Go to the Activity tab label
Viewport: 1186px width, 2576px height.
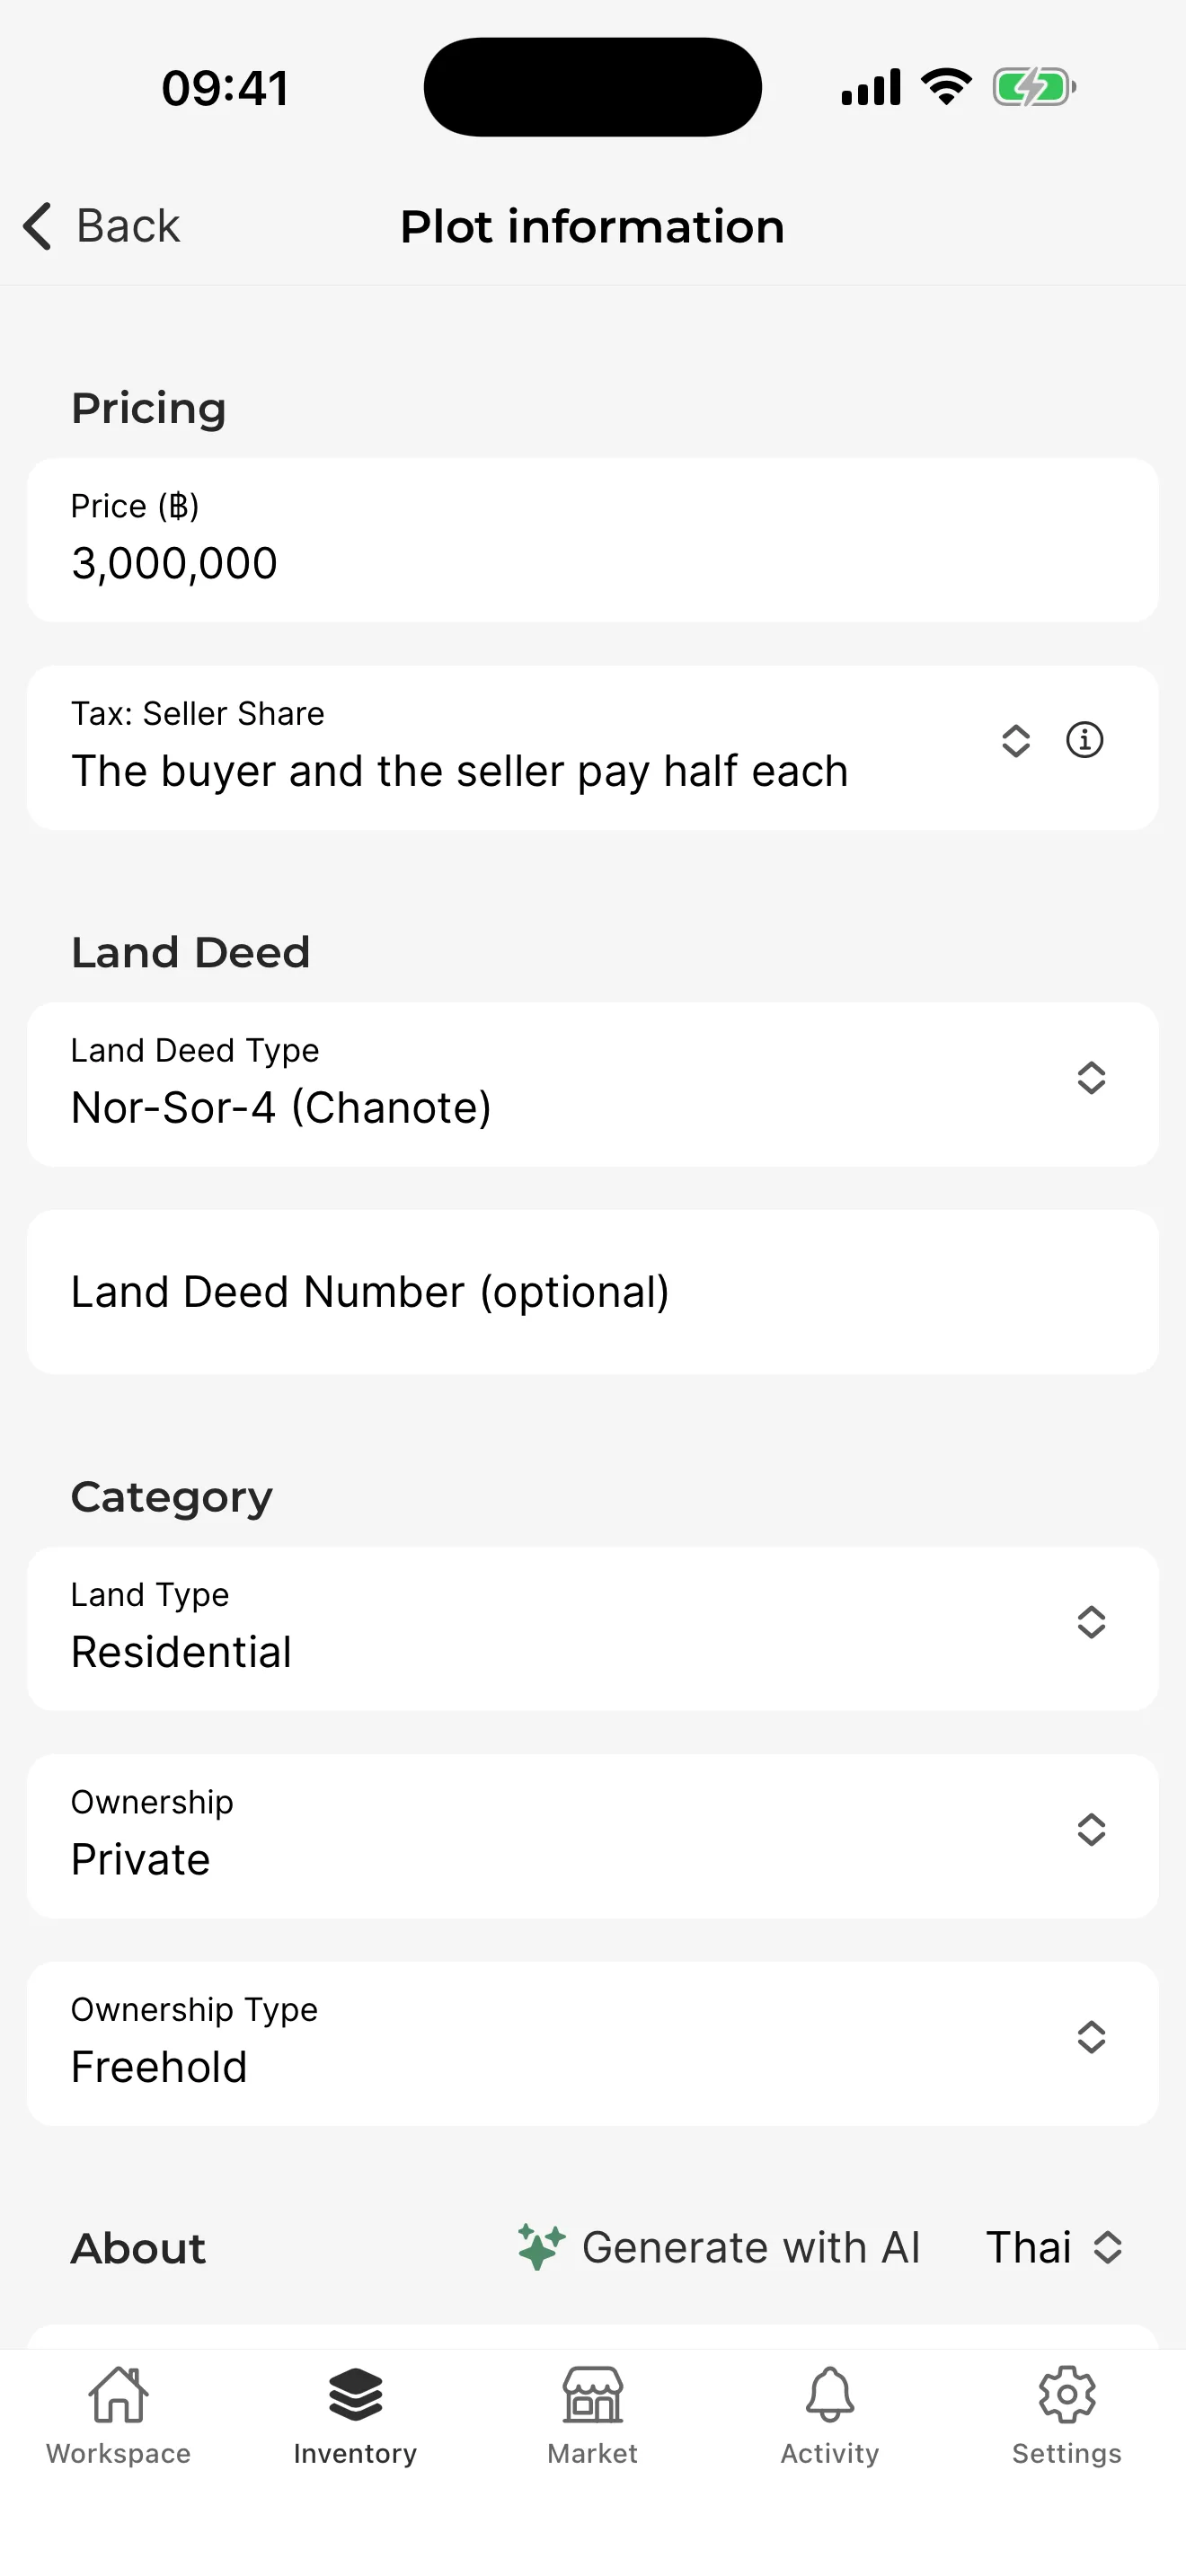tap(830, 2453)
